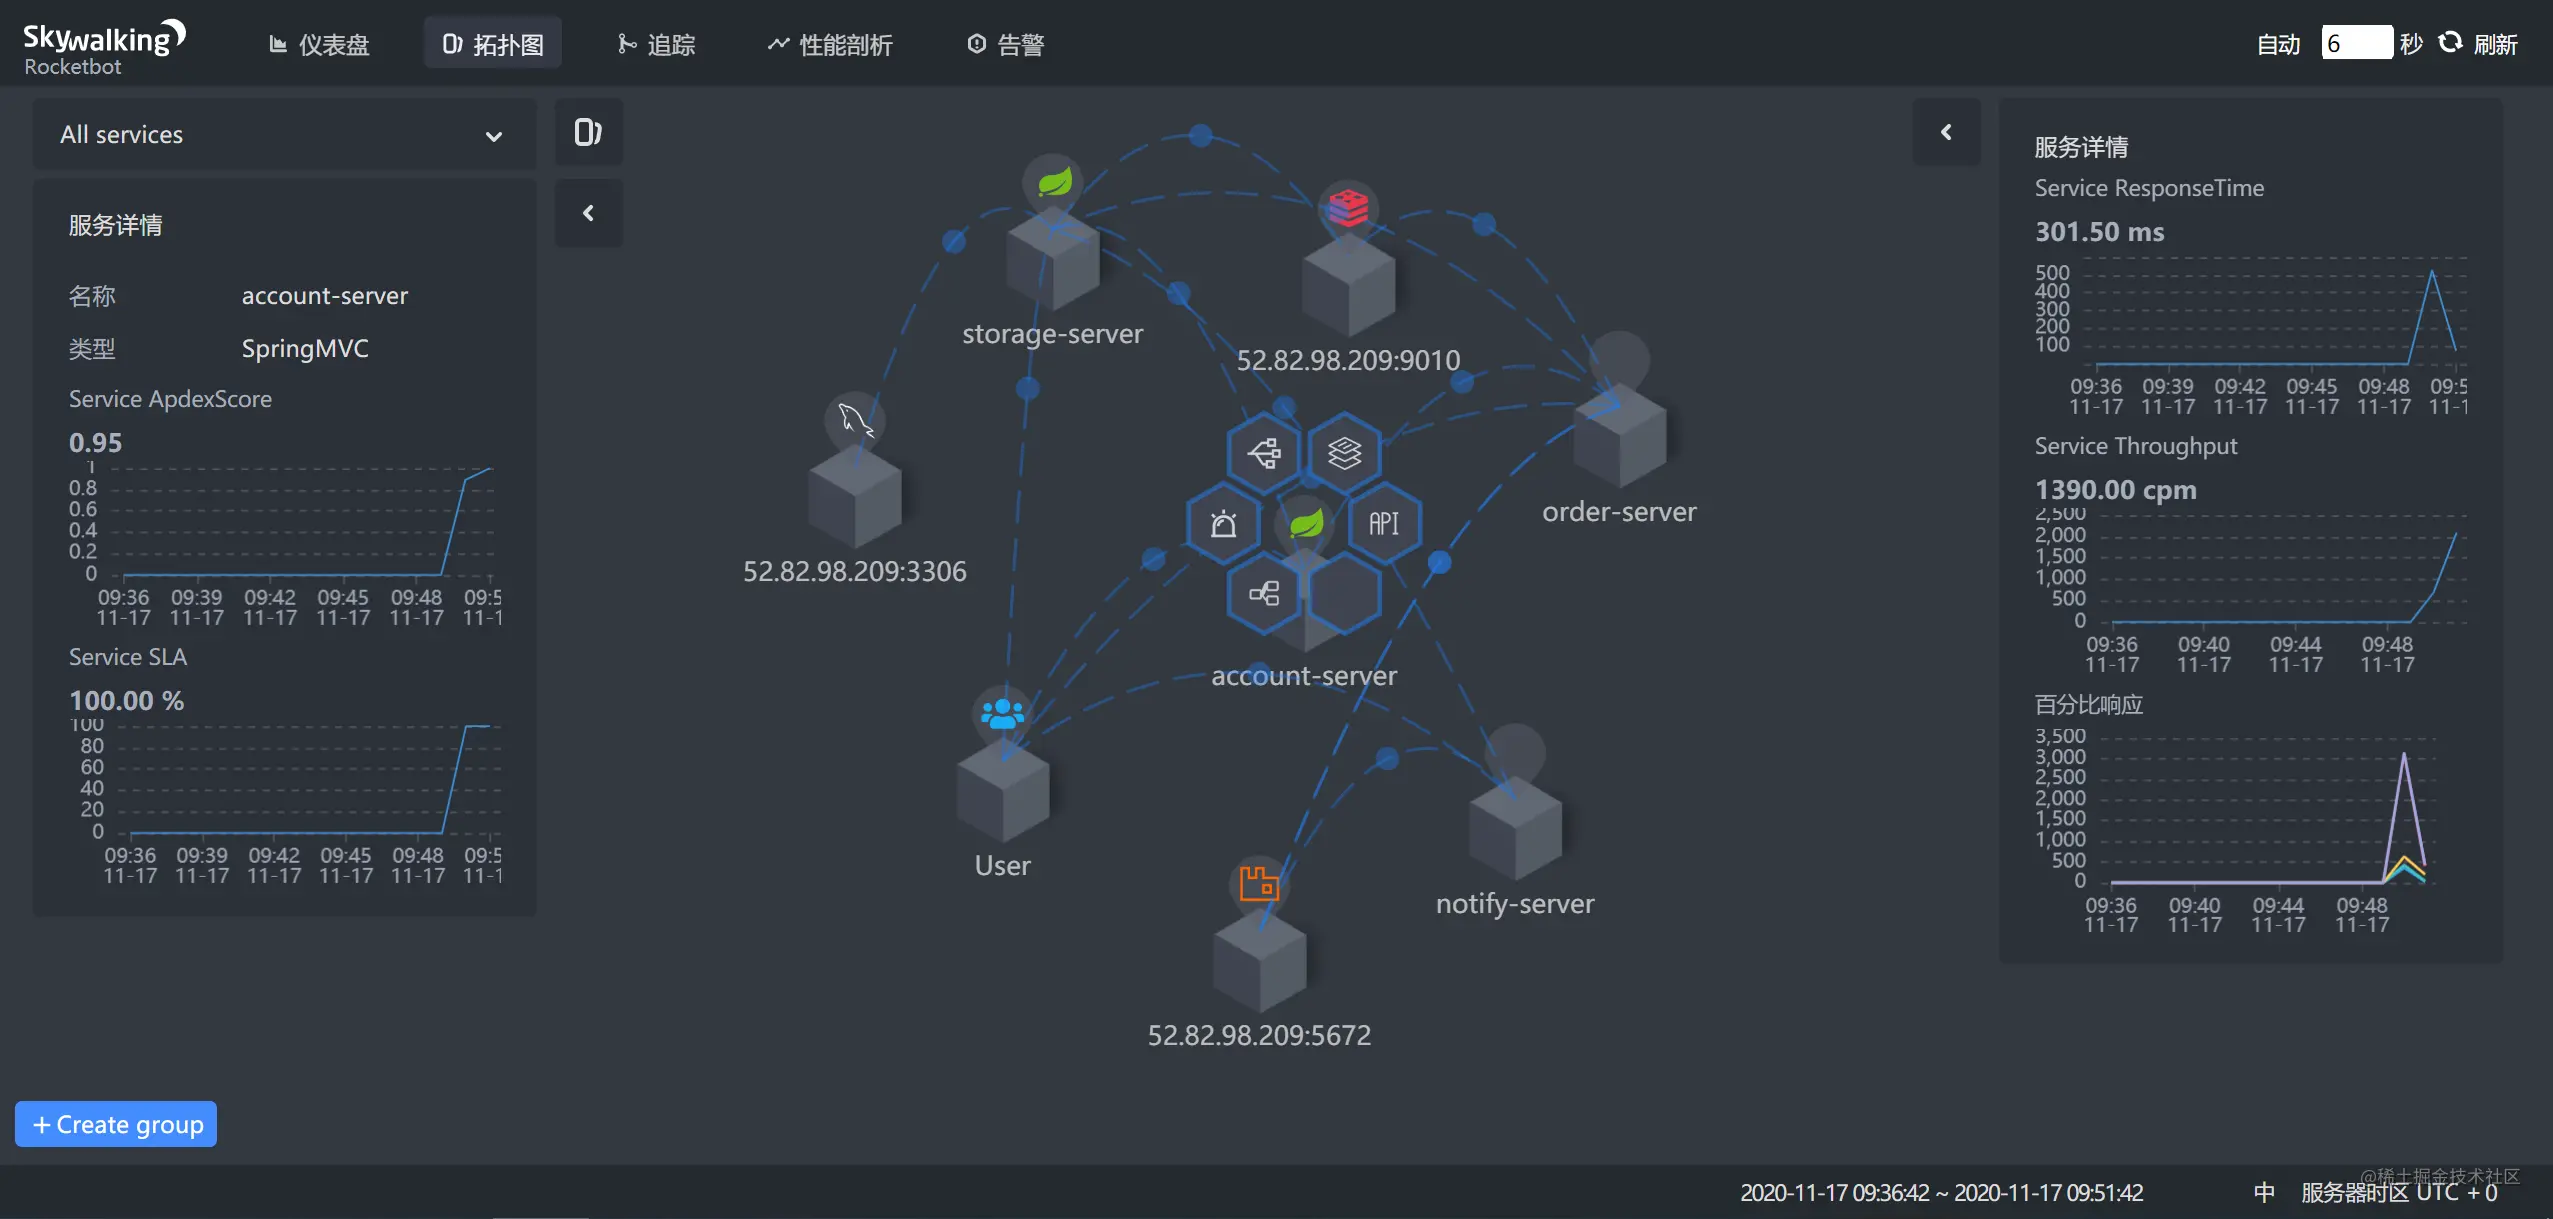The height and width of the screenshot is (1219, 2553).
Task: Click the API hexagon icon
Action: 1384,524
